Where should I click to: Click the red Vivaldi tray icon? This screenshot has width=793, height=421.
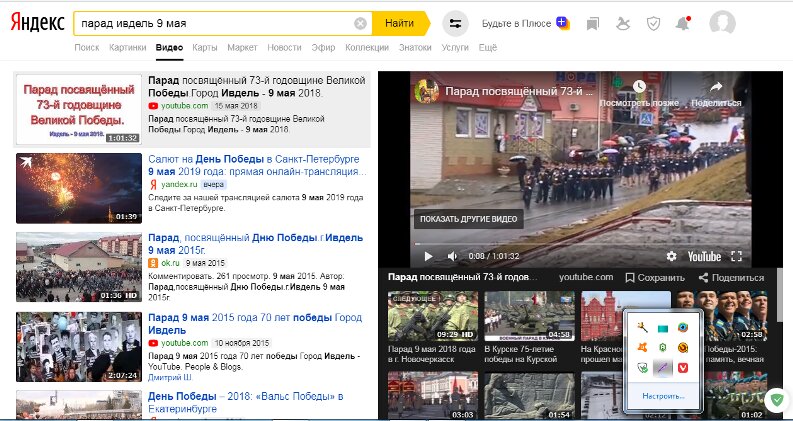683,368
